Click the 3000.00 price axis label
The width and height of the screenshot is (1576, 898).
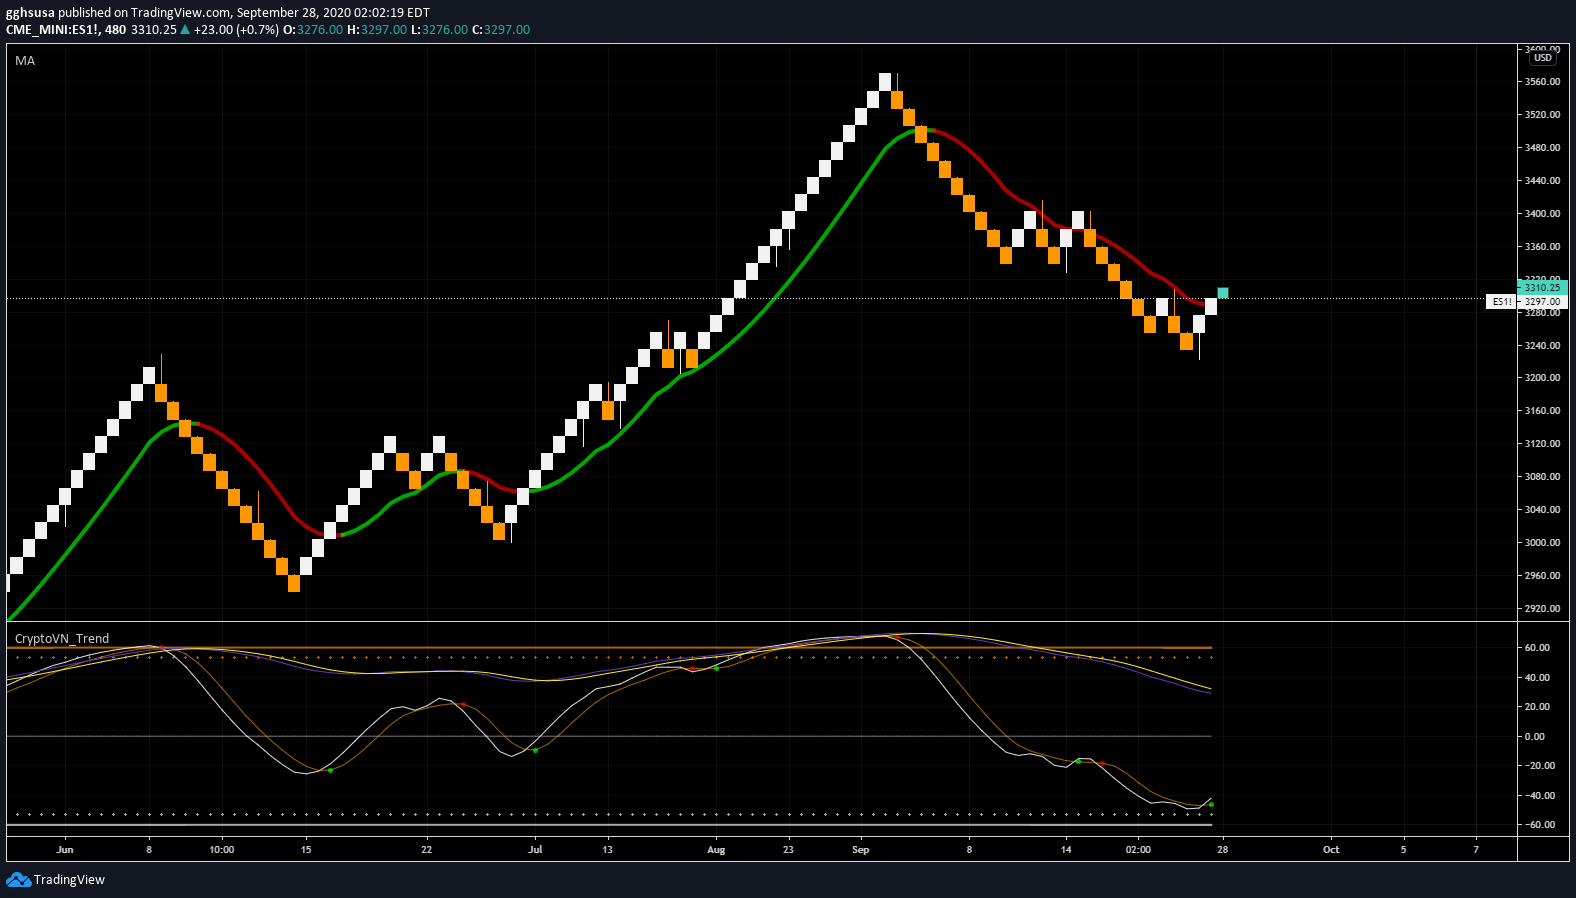tap(1542, 543)
